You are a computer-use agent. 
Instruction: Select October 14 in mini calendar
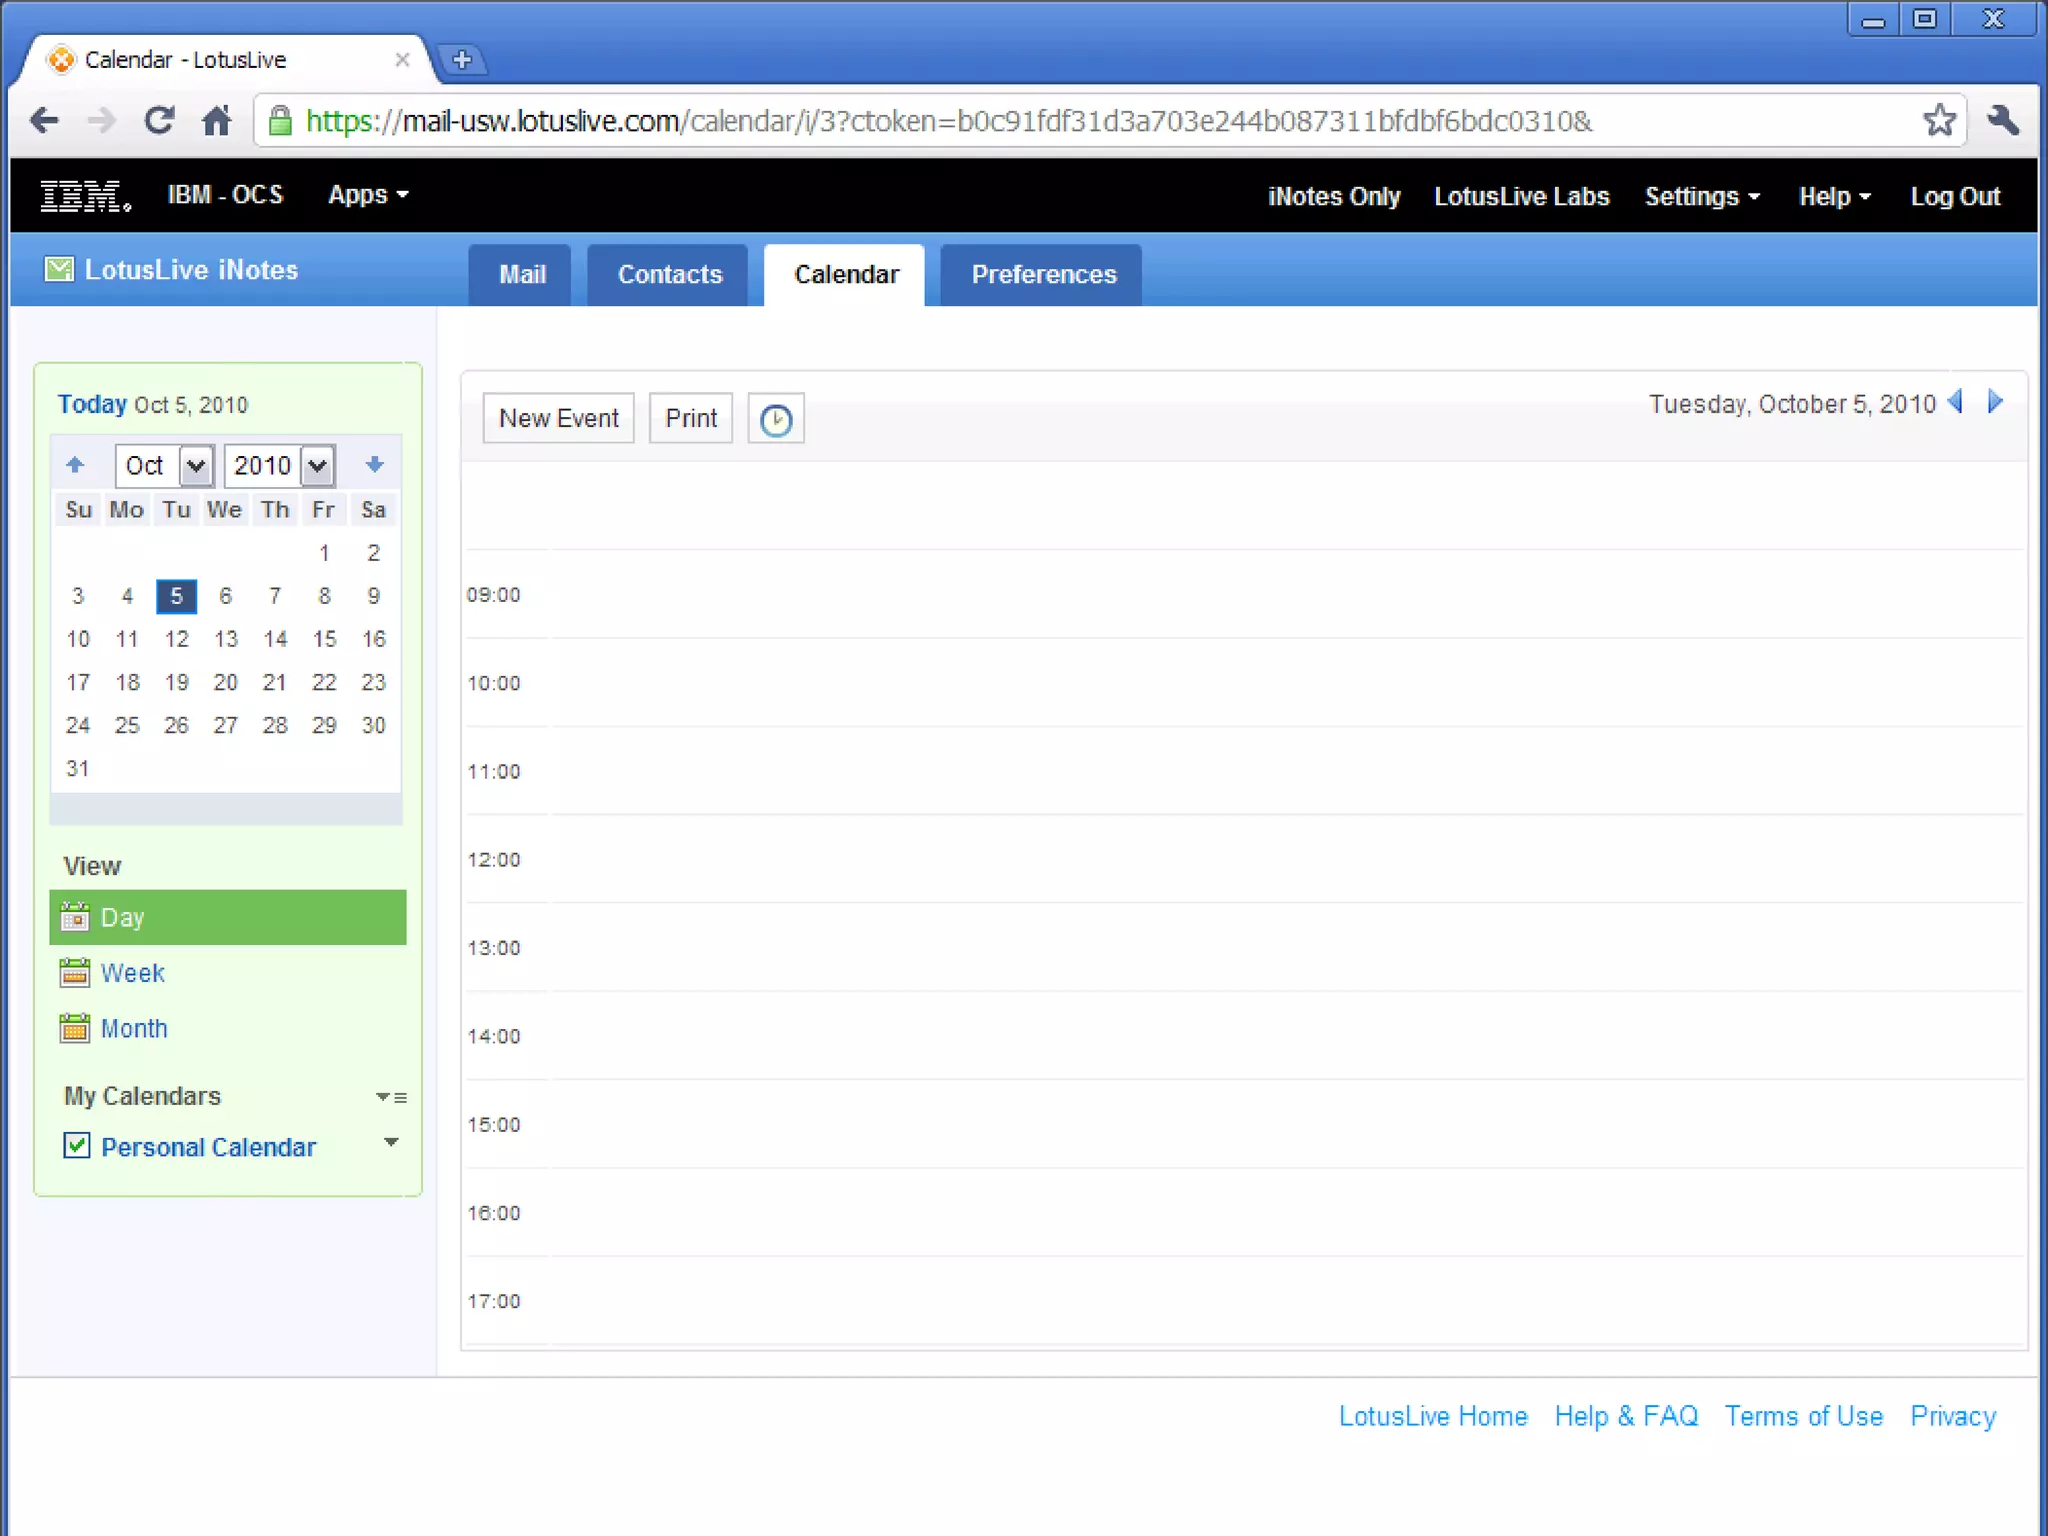point(275,639)
